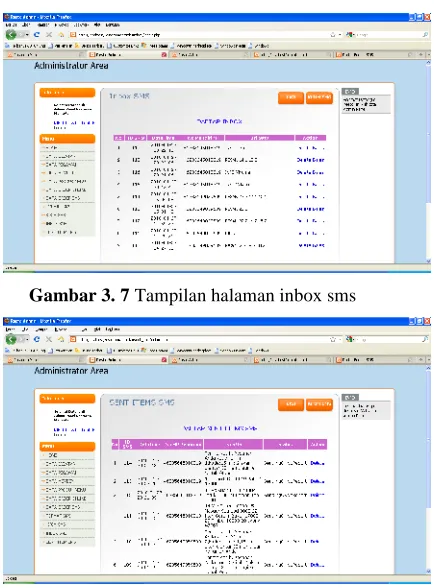Go back in the Sent Items SMS browser window
The height and width of the screenshot is (588, 434).
tap(11, 339)
